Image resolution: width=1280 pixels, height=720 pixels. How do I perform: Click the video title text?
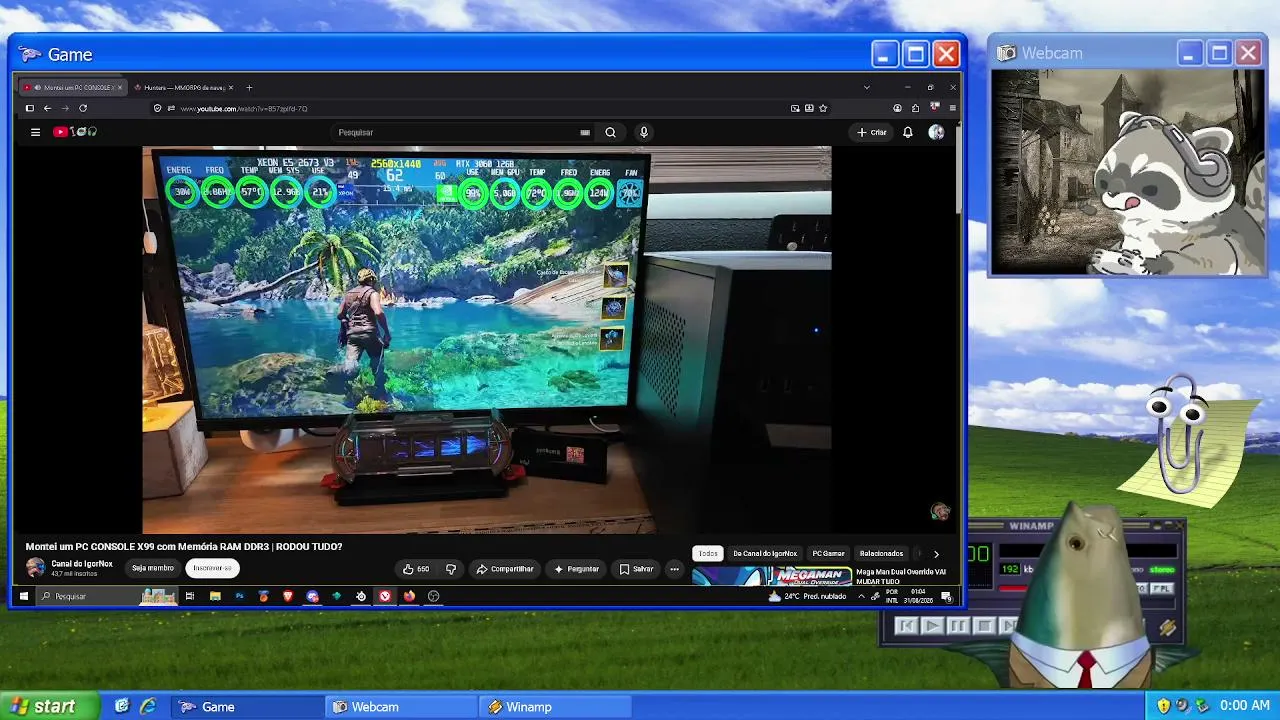coord(184,547)
